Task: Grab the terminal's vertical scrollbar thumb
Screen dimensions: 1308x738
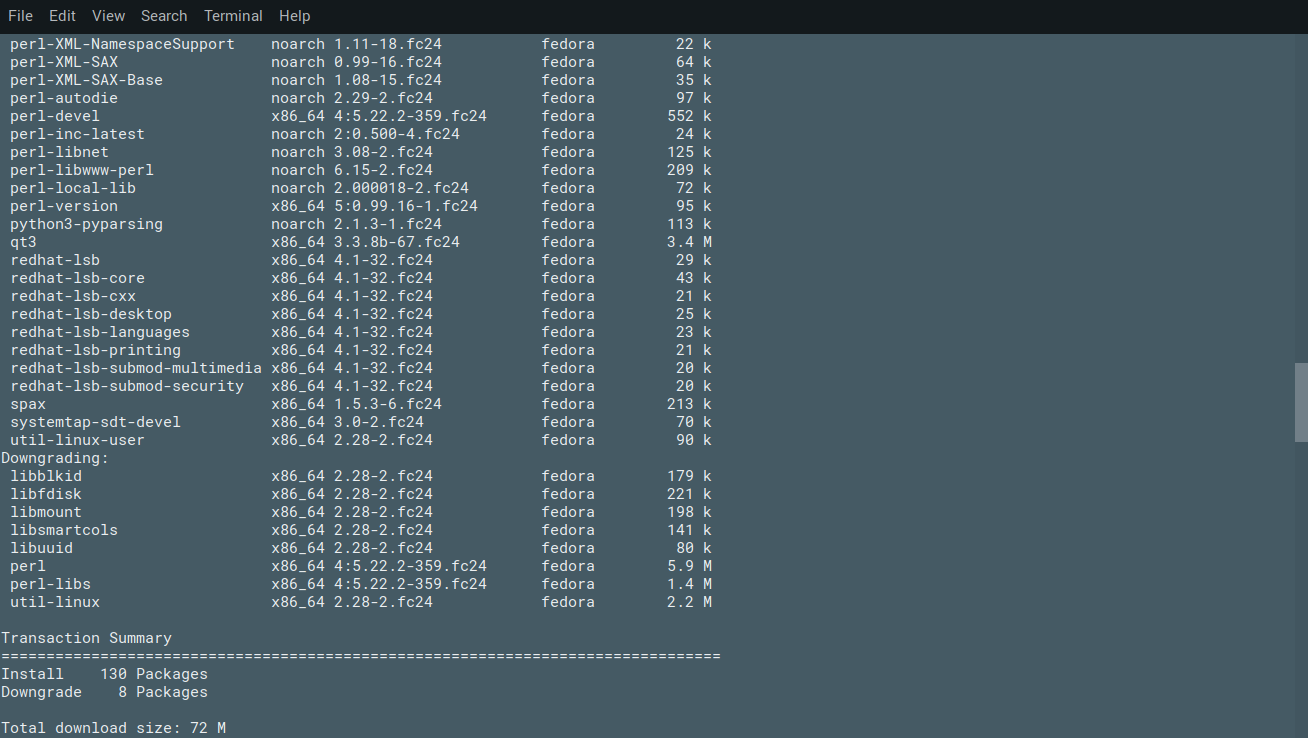Action: pyautogui.click(x=1301, y=402)
